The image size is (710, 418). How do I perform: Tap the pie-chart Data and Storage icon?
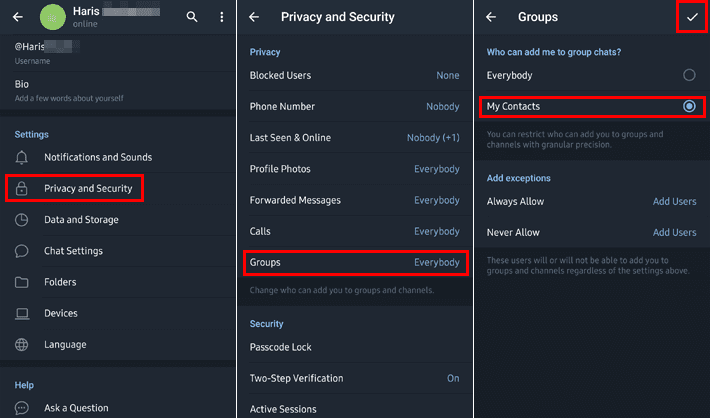(x=21, y=220)
